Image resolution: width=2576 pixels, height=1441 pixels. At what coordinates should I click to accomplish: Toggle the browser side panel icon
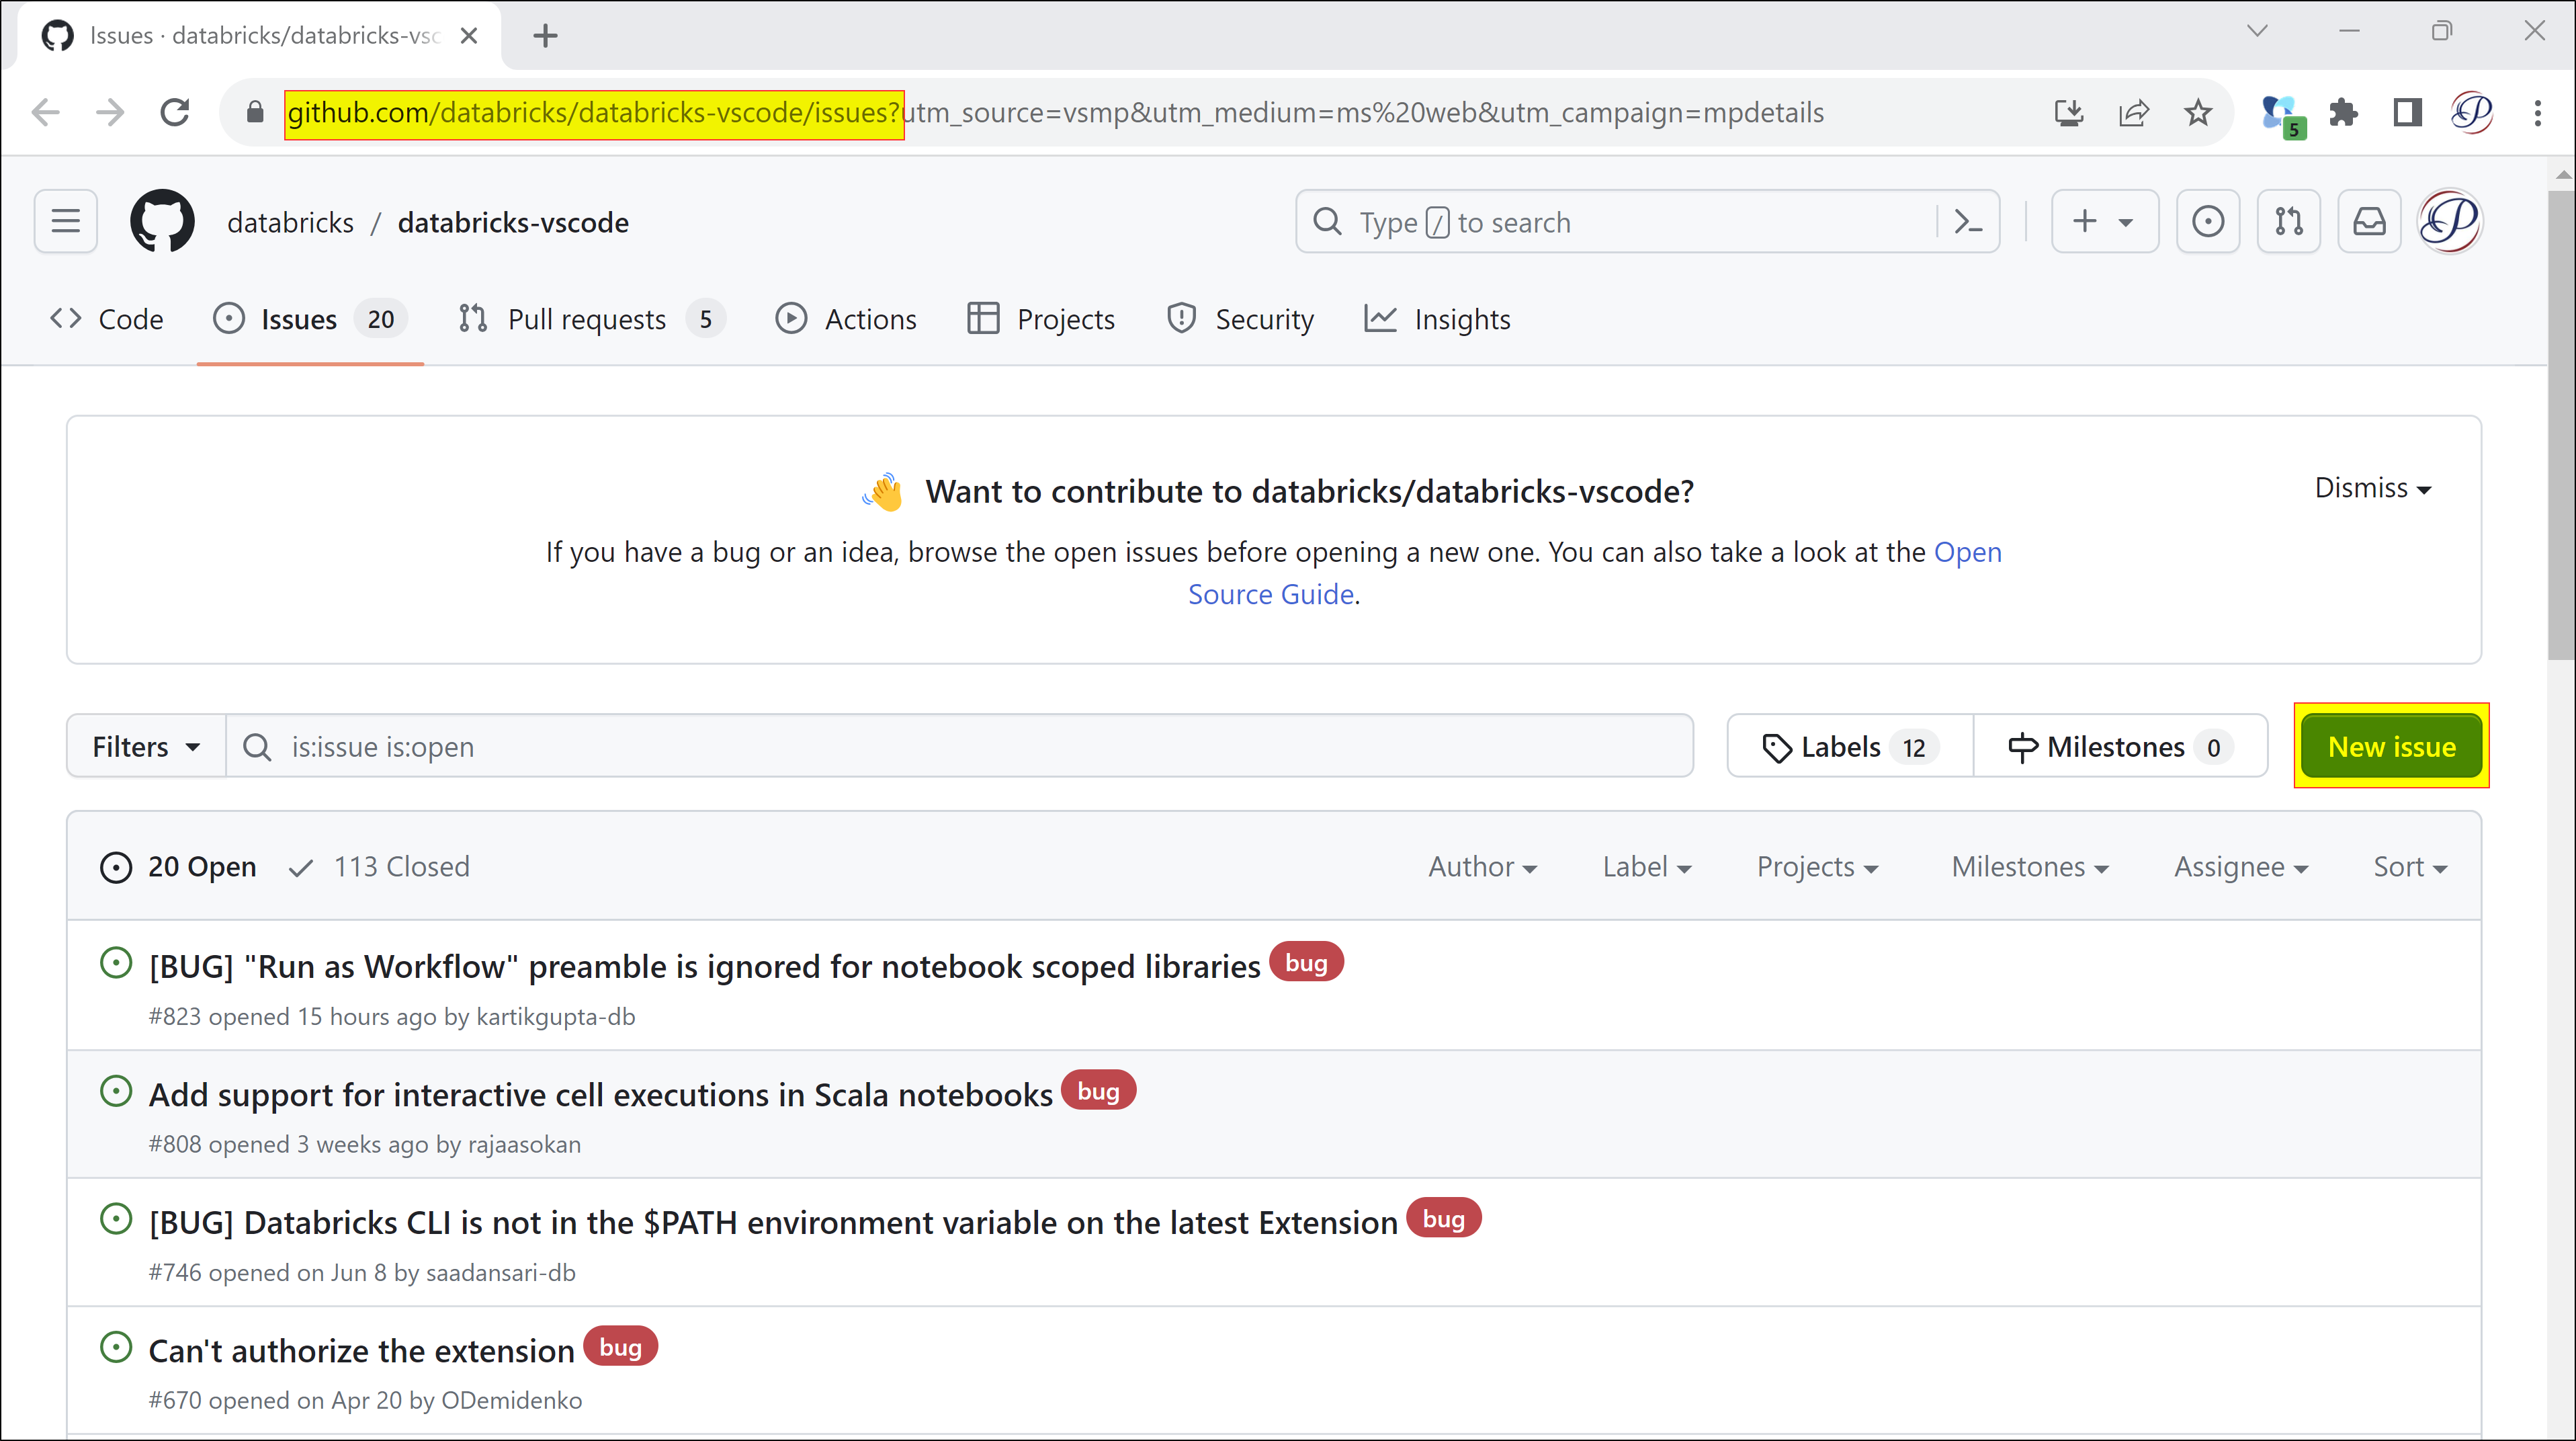click(2407, 112)
